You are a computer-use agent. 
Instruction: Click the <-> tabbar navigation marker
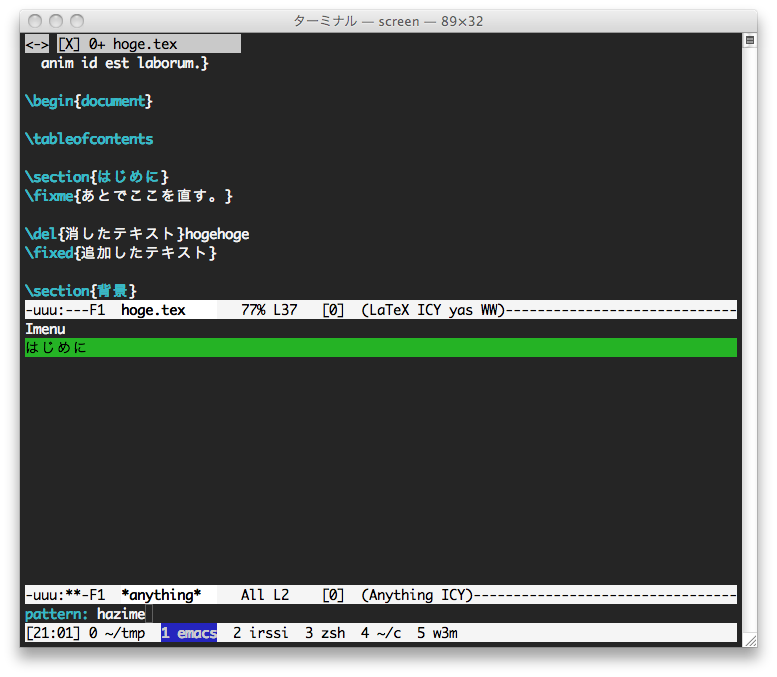(x=37, y=44)
